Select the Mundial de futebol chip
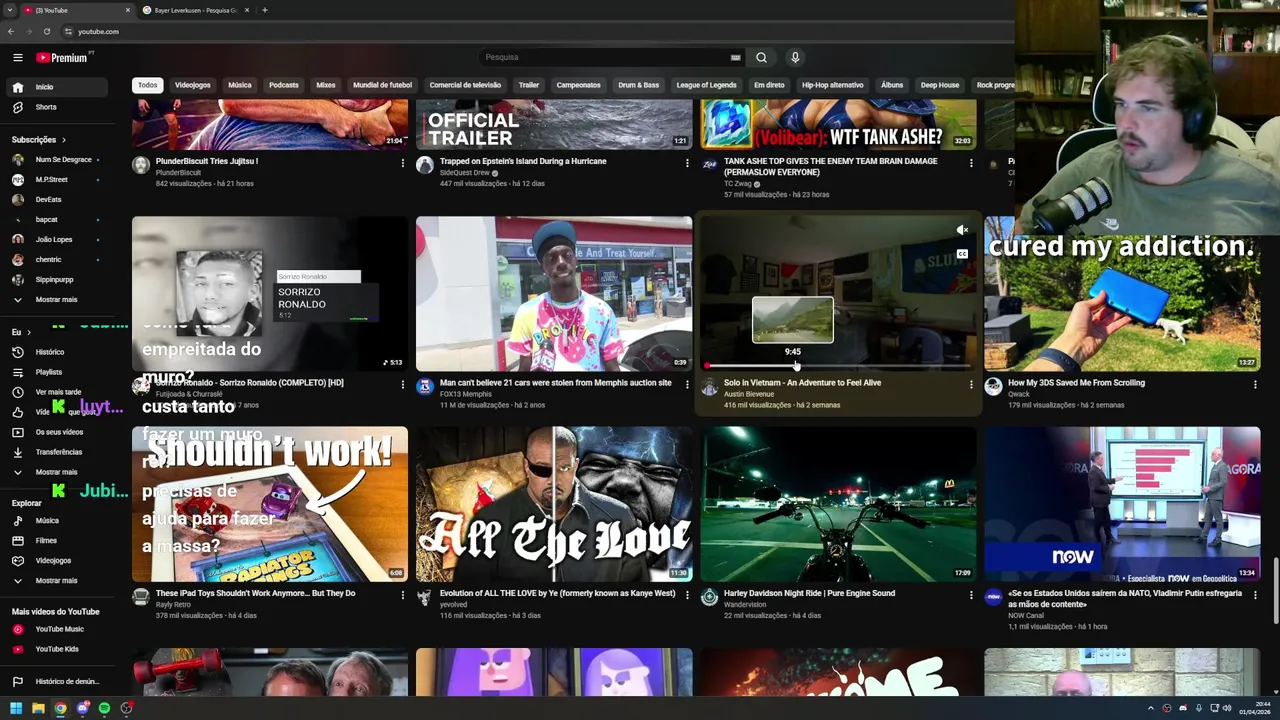The image size is (1280, 720). tap(382, 85)
